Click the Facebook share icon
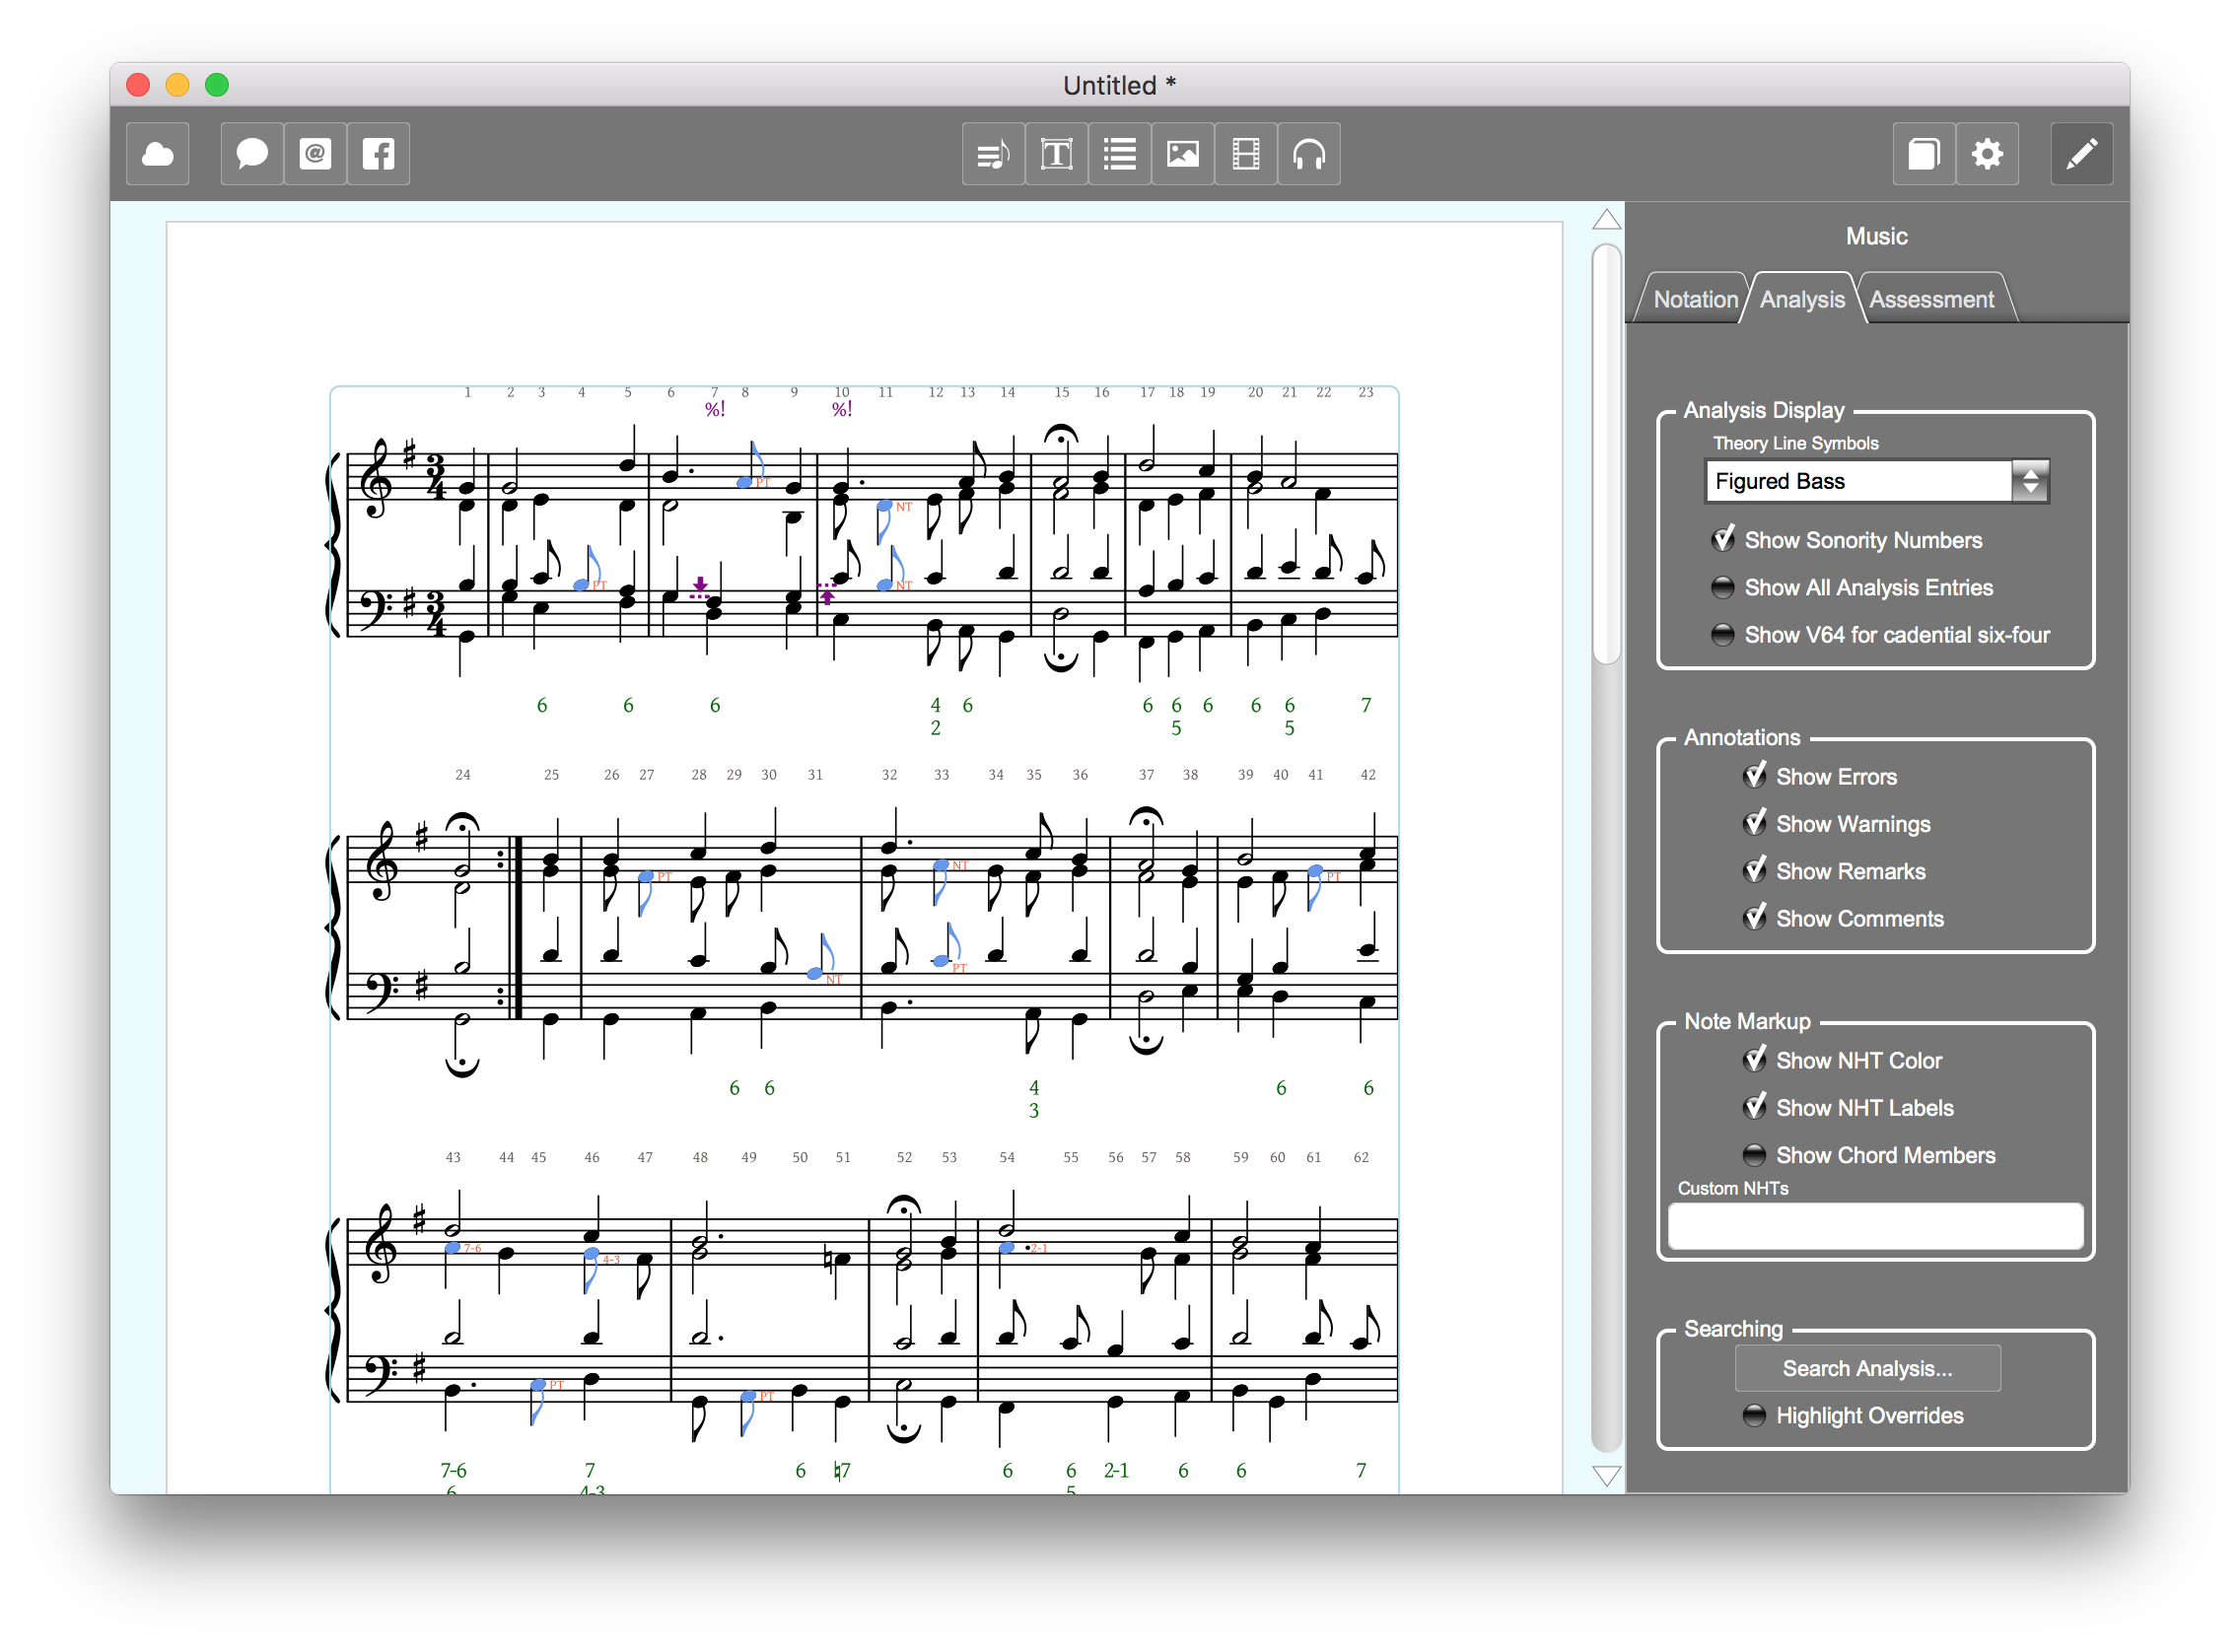Image resolution: width=2240 pixels, height=1652 pixels. point(378,154)
